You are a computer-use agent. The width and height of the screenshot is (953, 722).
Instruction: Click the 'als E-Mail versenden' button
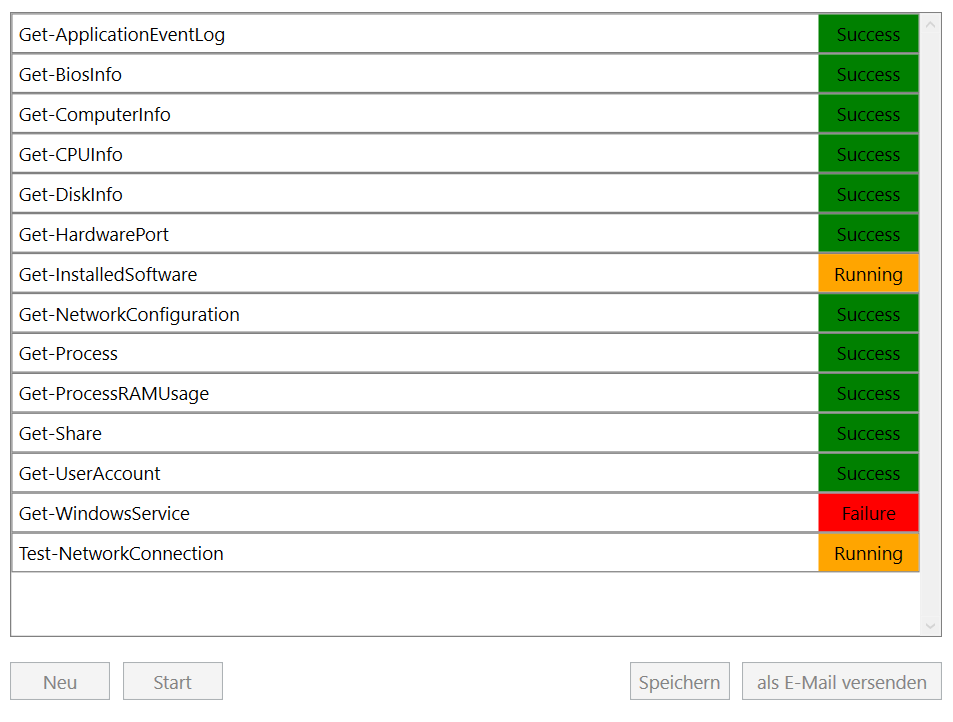pos(841,681)
